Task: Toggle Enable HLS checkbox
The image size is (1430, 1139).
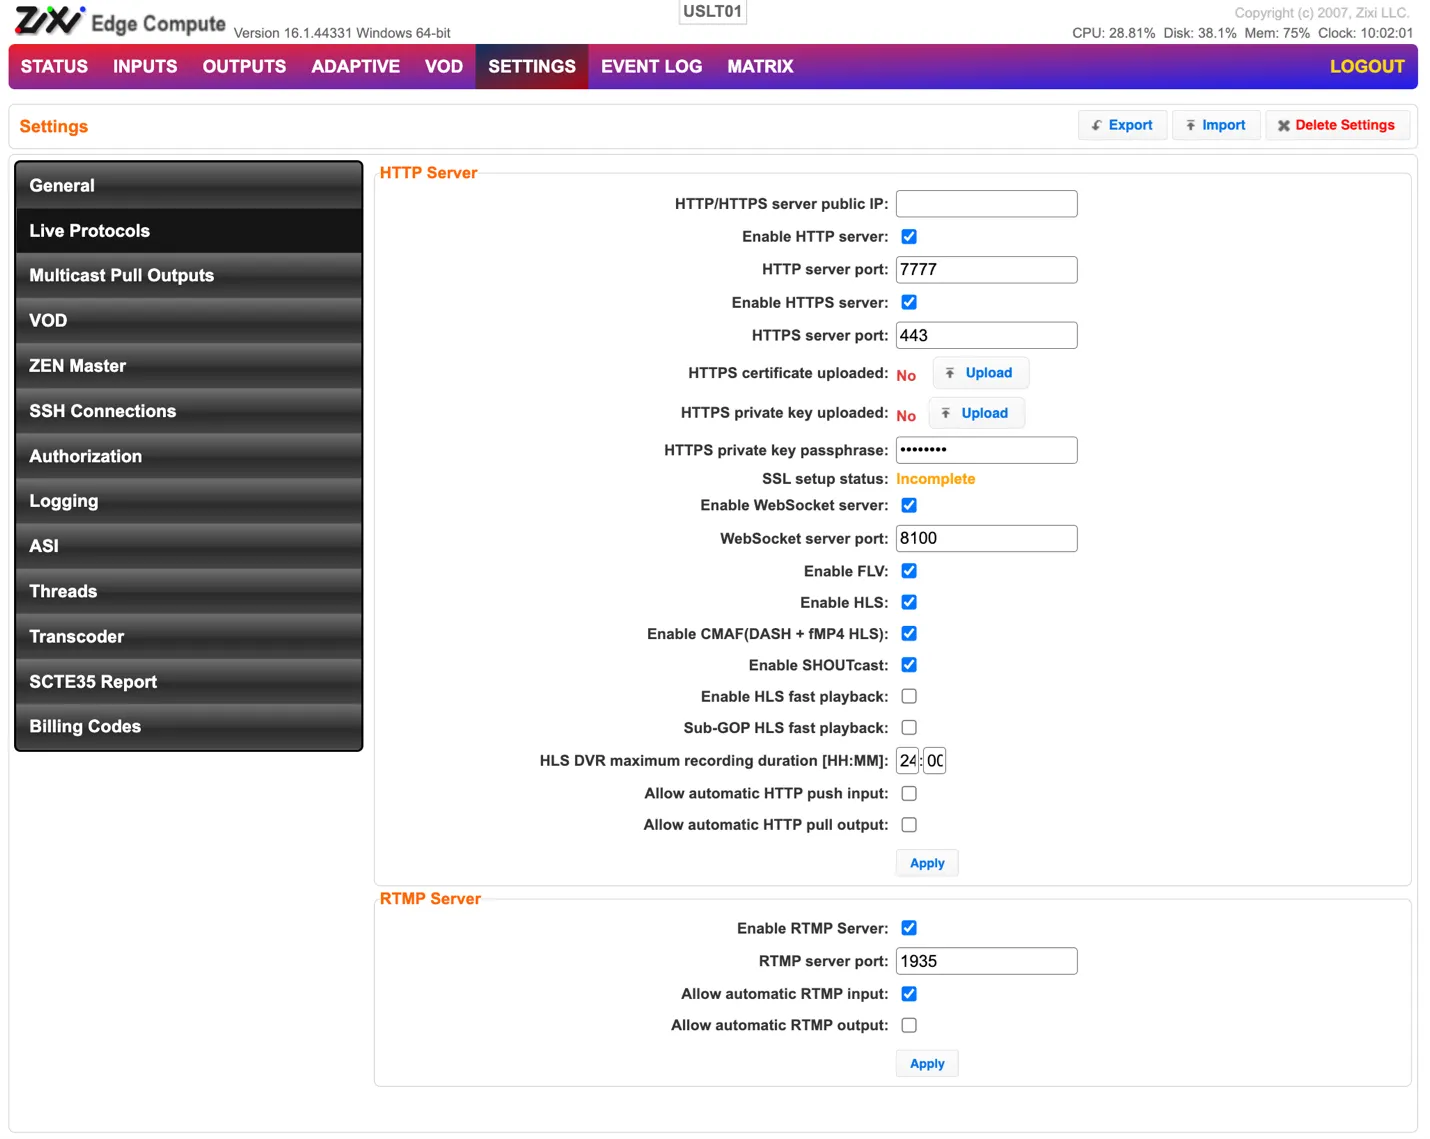Action: [x=909, y=602]
